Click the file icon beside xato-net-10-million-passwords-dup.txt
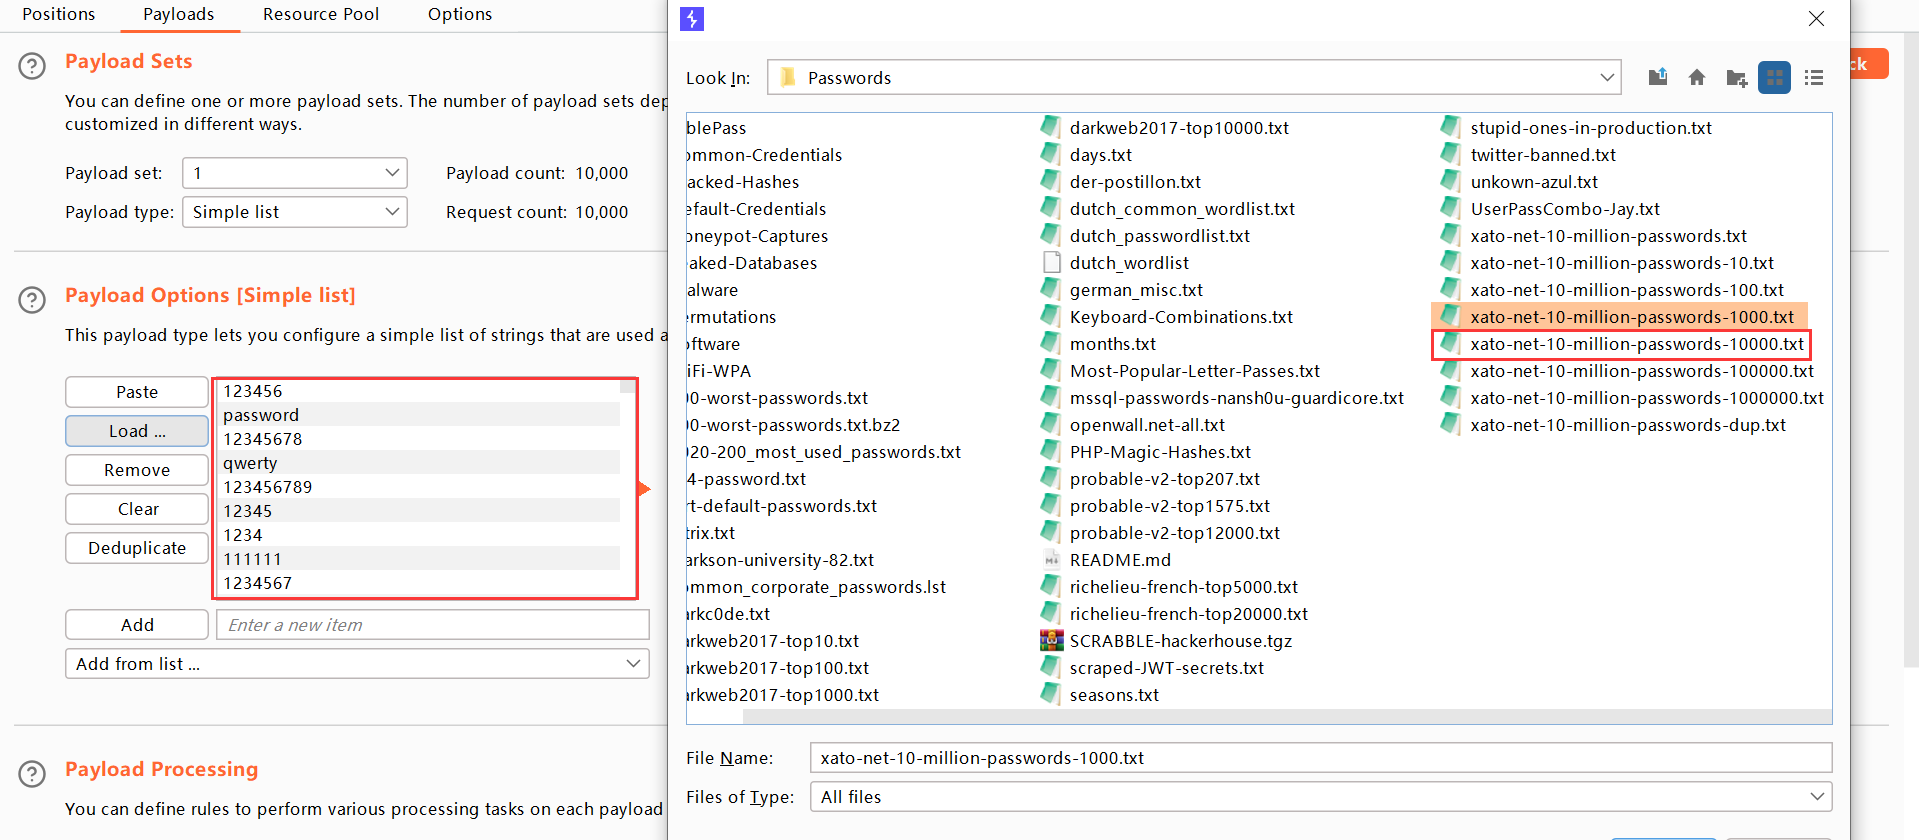Viewport: 1919px width, 840px height. coord(1451,424)
